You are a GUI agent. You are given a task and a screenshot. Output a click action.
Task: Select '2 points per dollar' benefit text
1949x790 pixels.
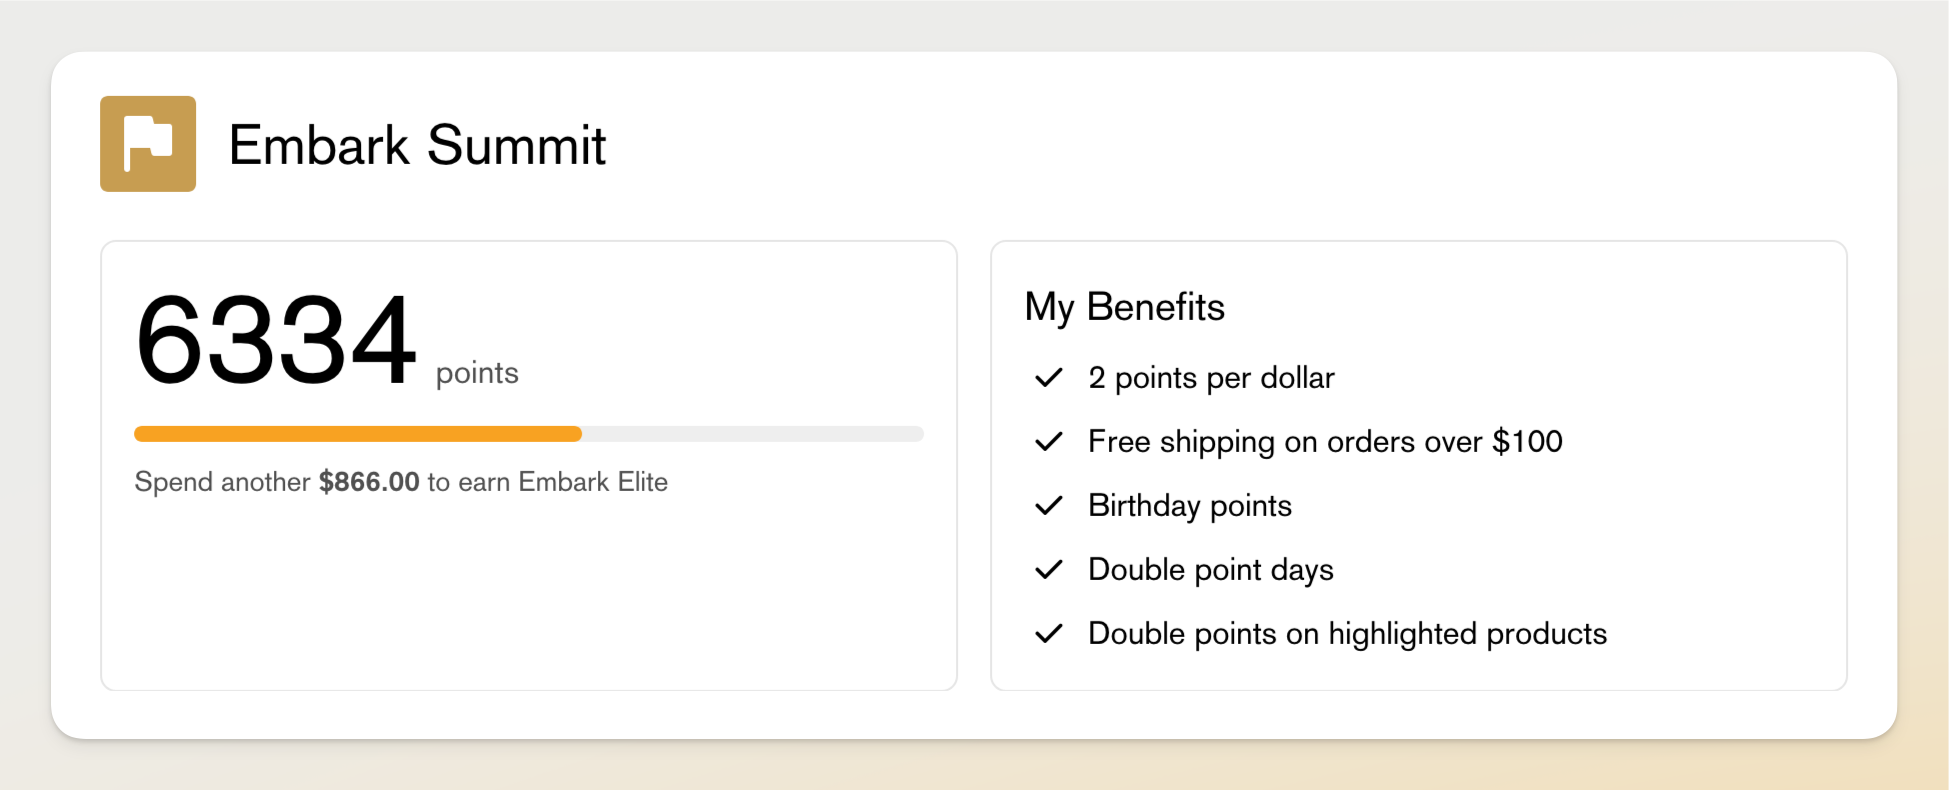click(1211, 378)
